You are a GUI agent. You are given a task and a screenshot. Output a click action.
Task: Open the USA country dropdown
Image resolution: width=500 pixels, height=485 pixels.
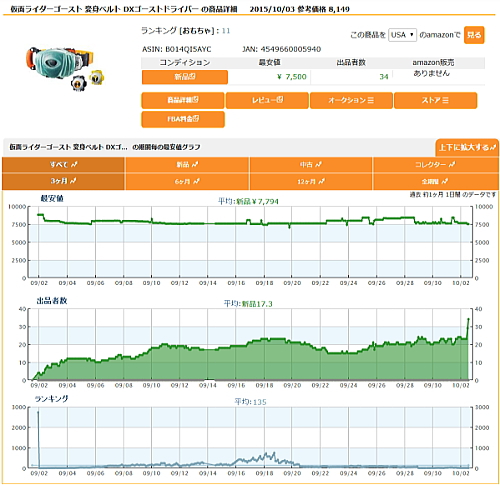click(x=402, y=35)
